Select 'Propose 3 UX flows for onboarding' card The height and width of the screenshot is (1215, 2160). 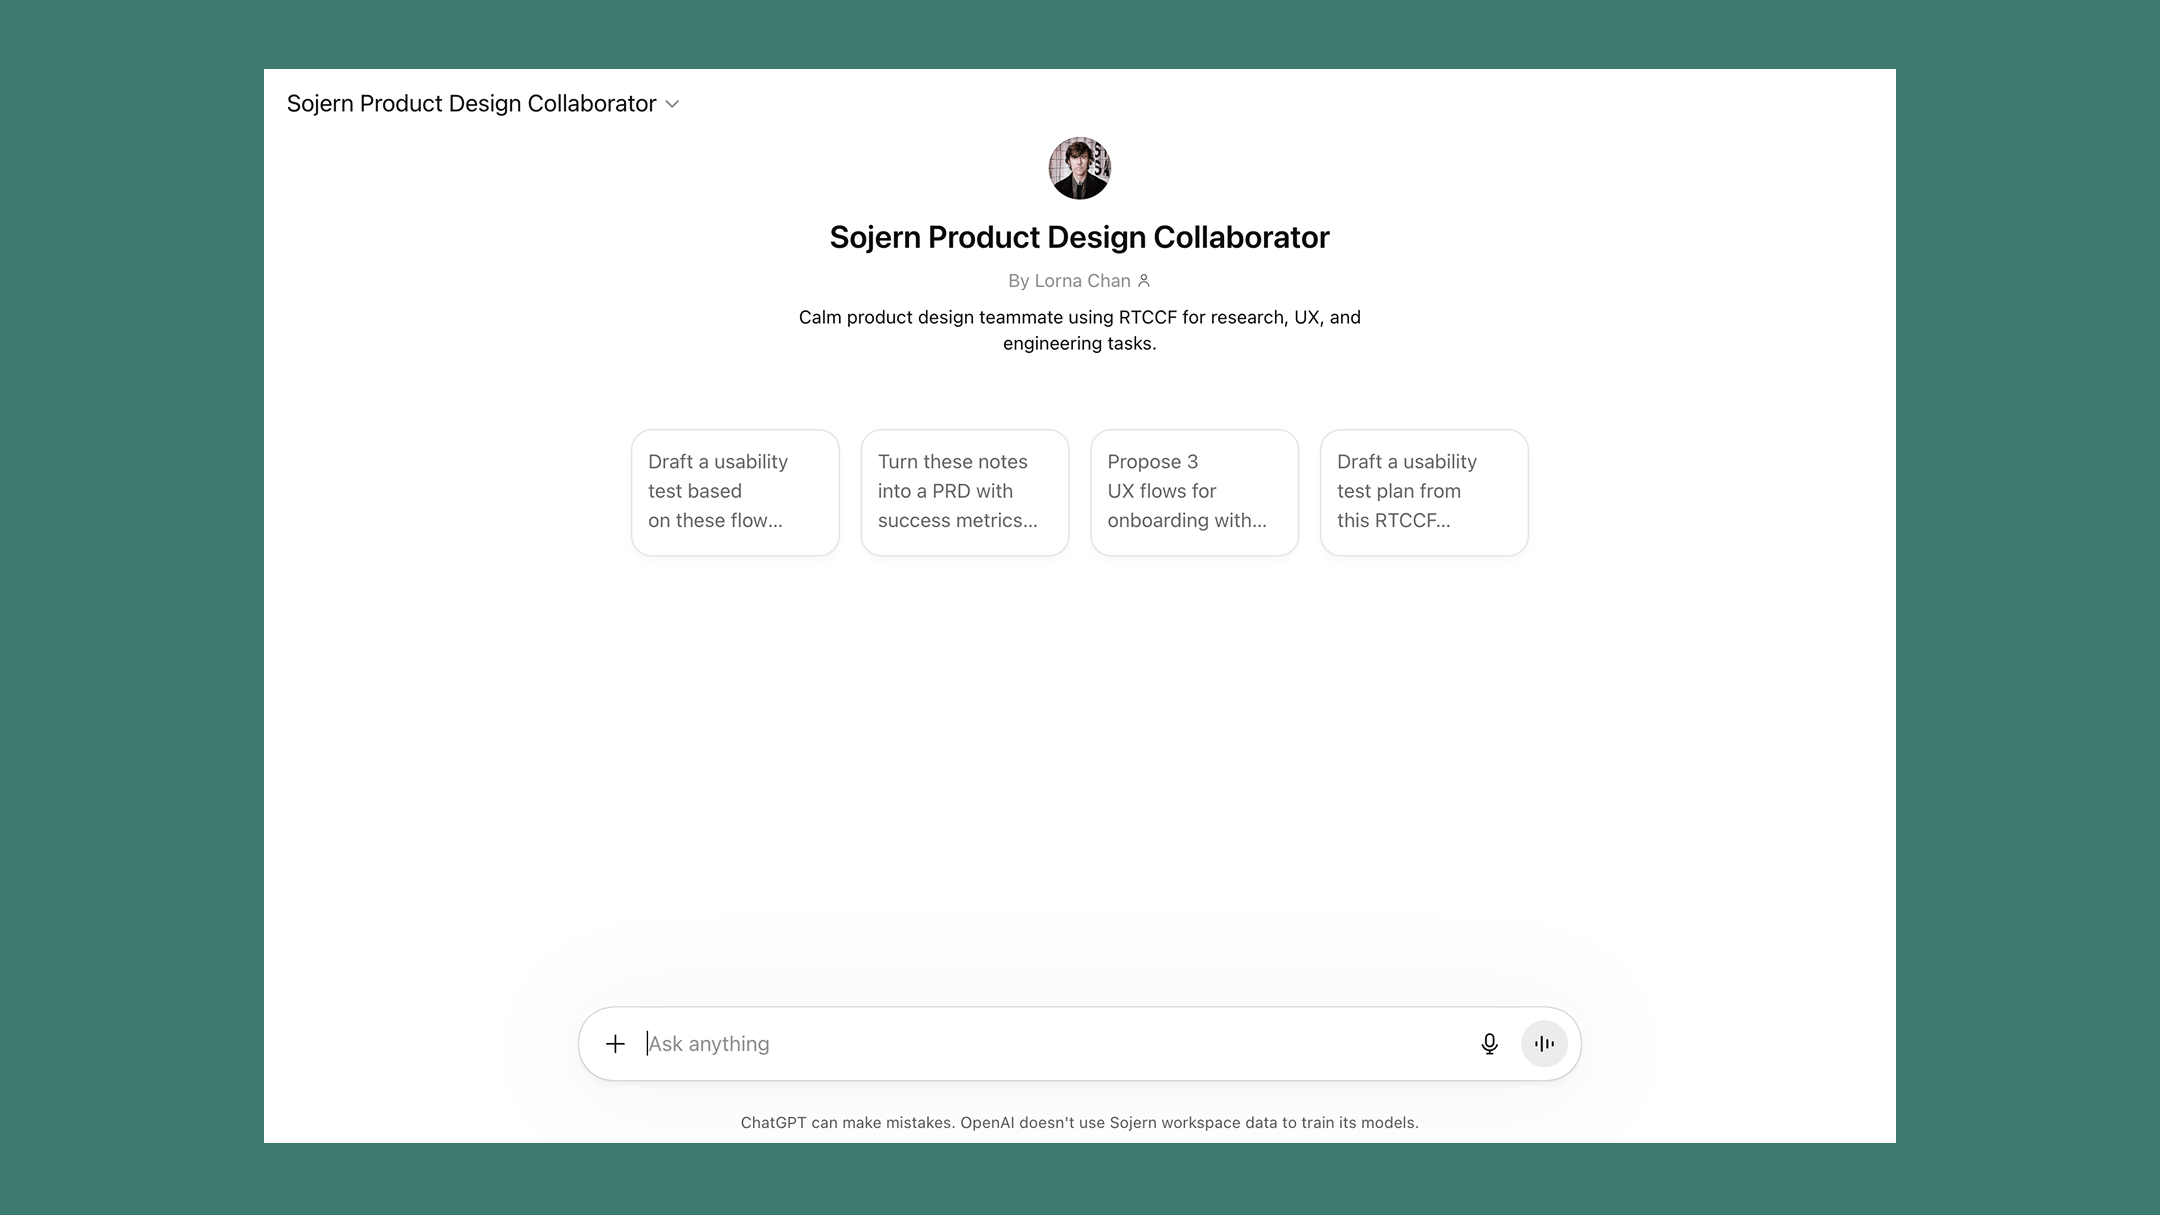tap(1194, 491)
